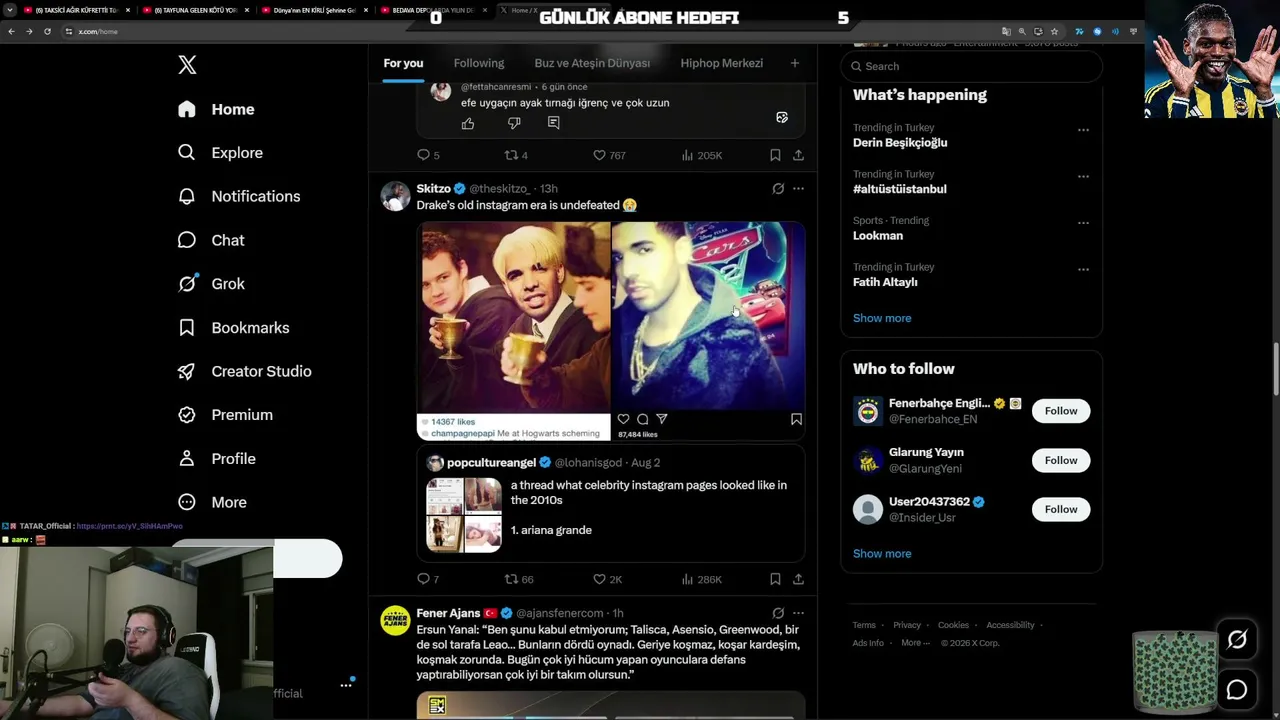Open the Drake Cars poster image
The image size is (1280, 720).
(708, 331)
